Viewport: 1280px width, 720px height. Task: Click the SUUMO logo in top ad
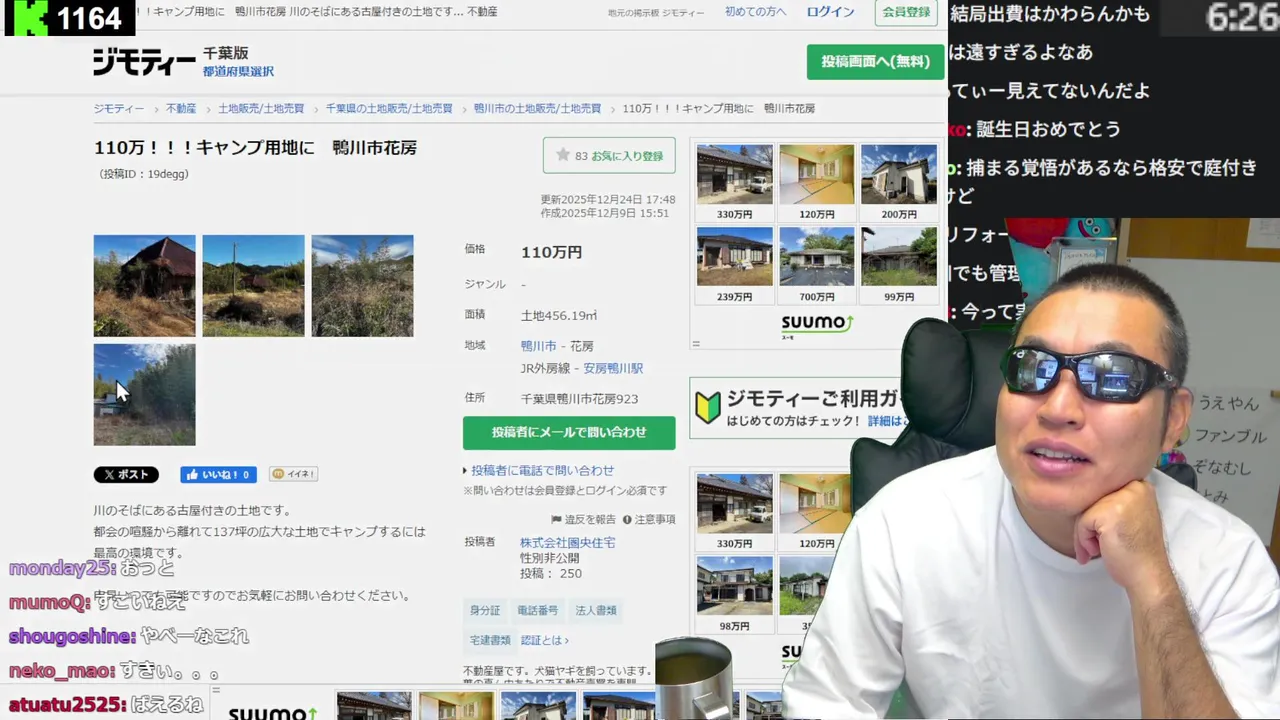click(x=817, y=324)
